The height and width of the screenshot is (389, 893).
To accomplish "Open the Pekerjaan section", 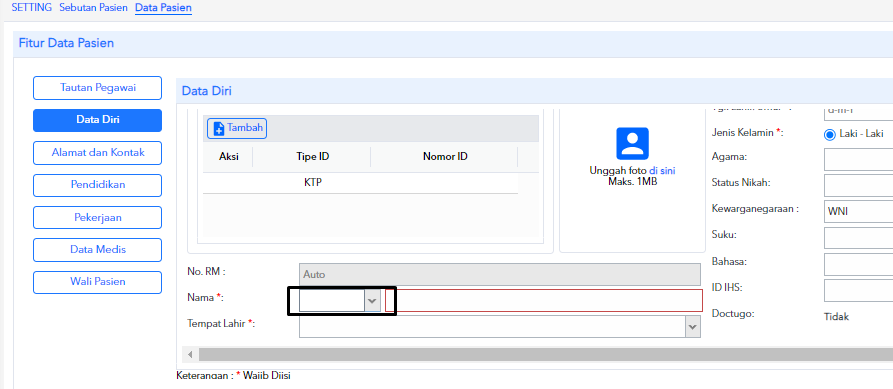I will (x=97, y=218).
